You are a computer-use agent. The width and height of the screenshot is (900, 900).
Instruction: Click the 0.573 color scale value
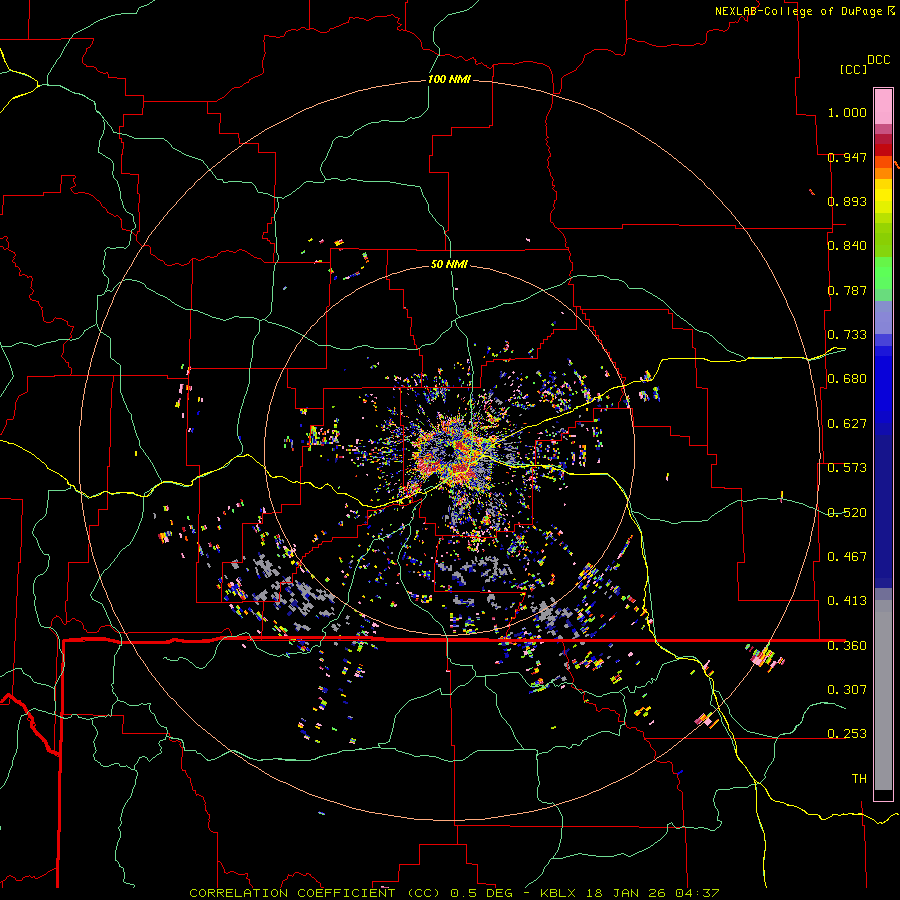click(x=847, y=468)
